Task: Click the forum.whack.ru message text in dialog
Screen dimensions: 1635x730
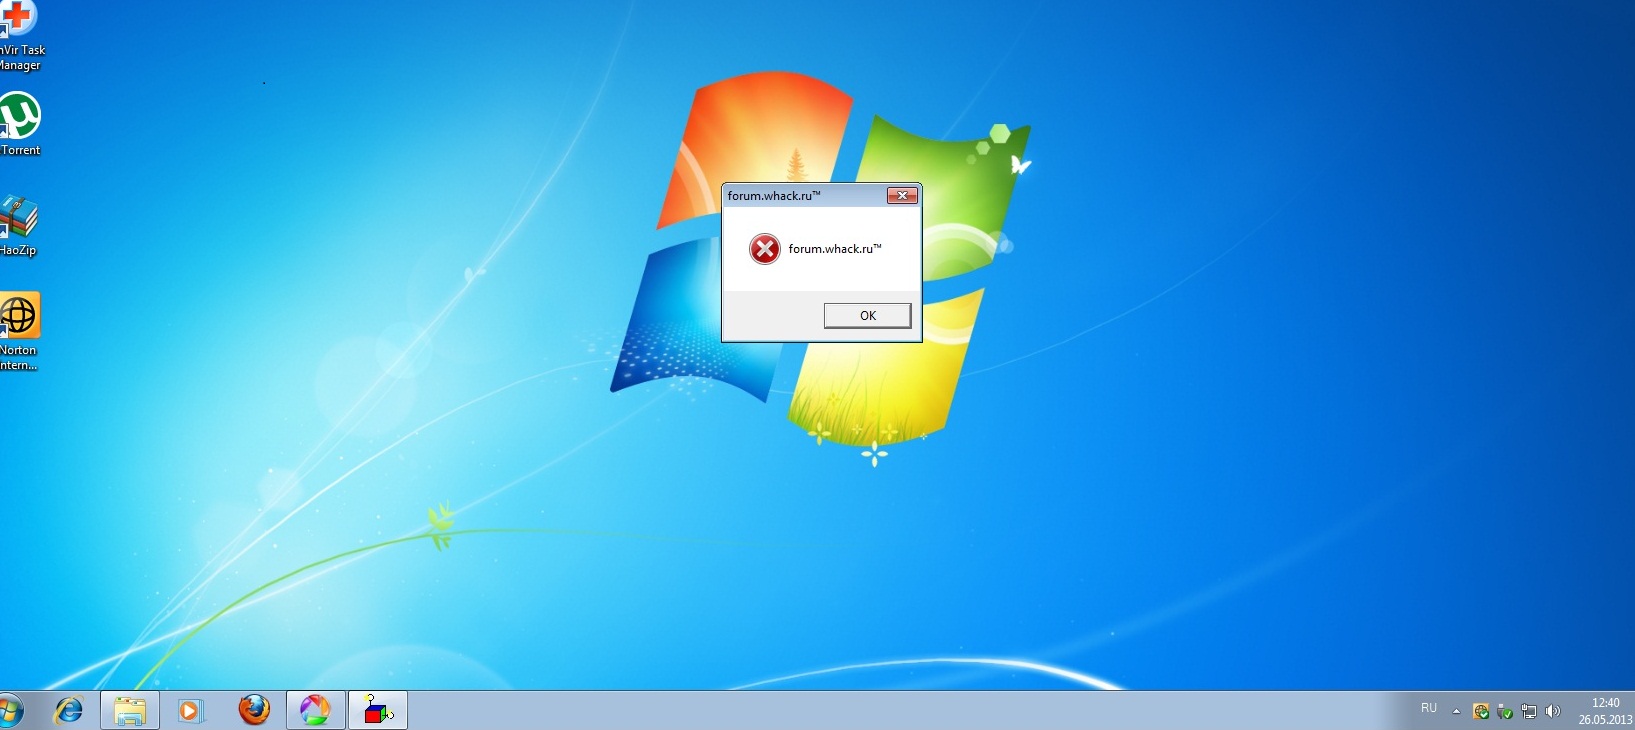Action: 835,249
